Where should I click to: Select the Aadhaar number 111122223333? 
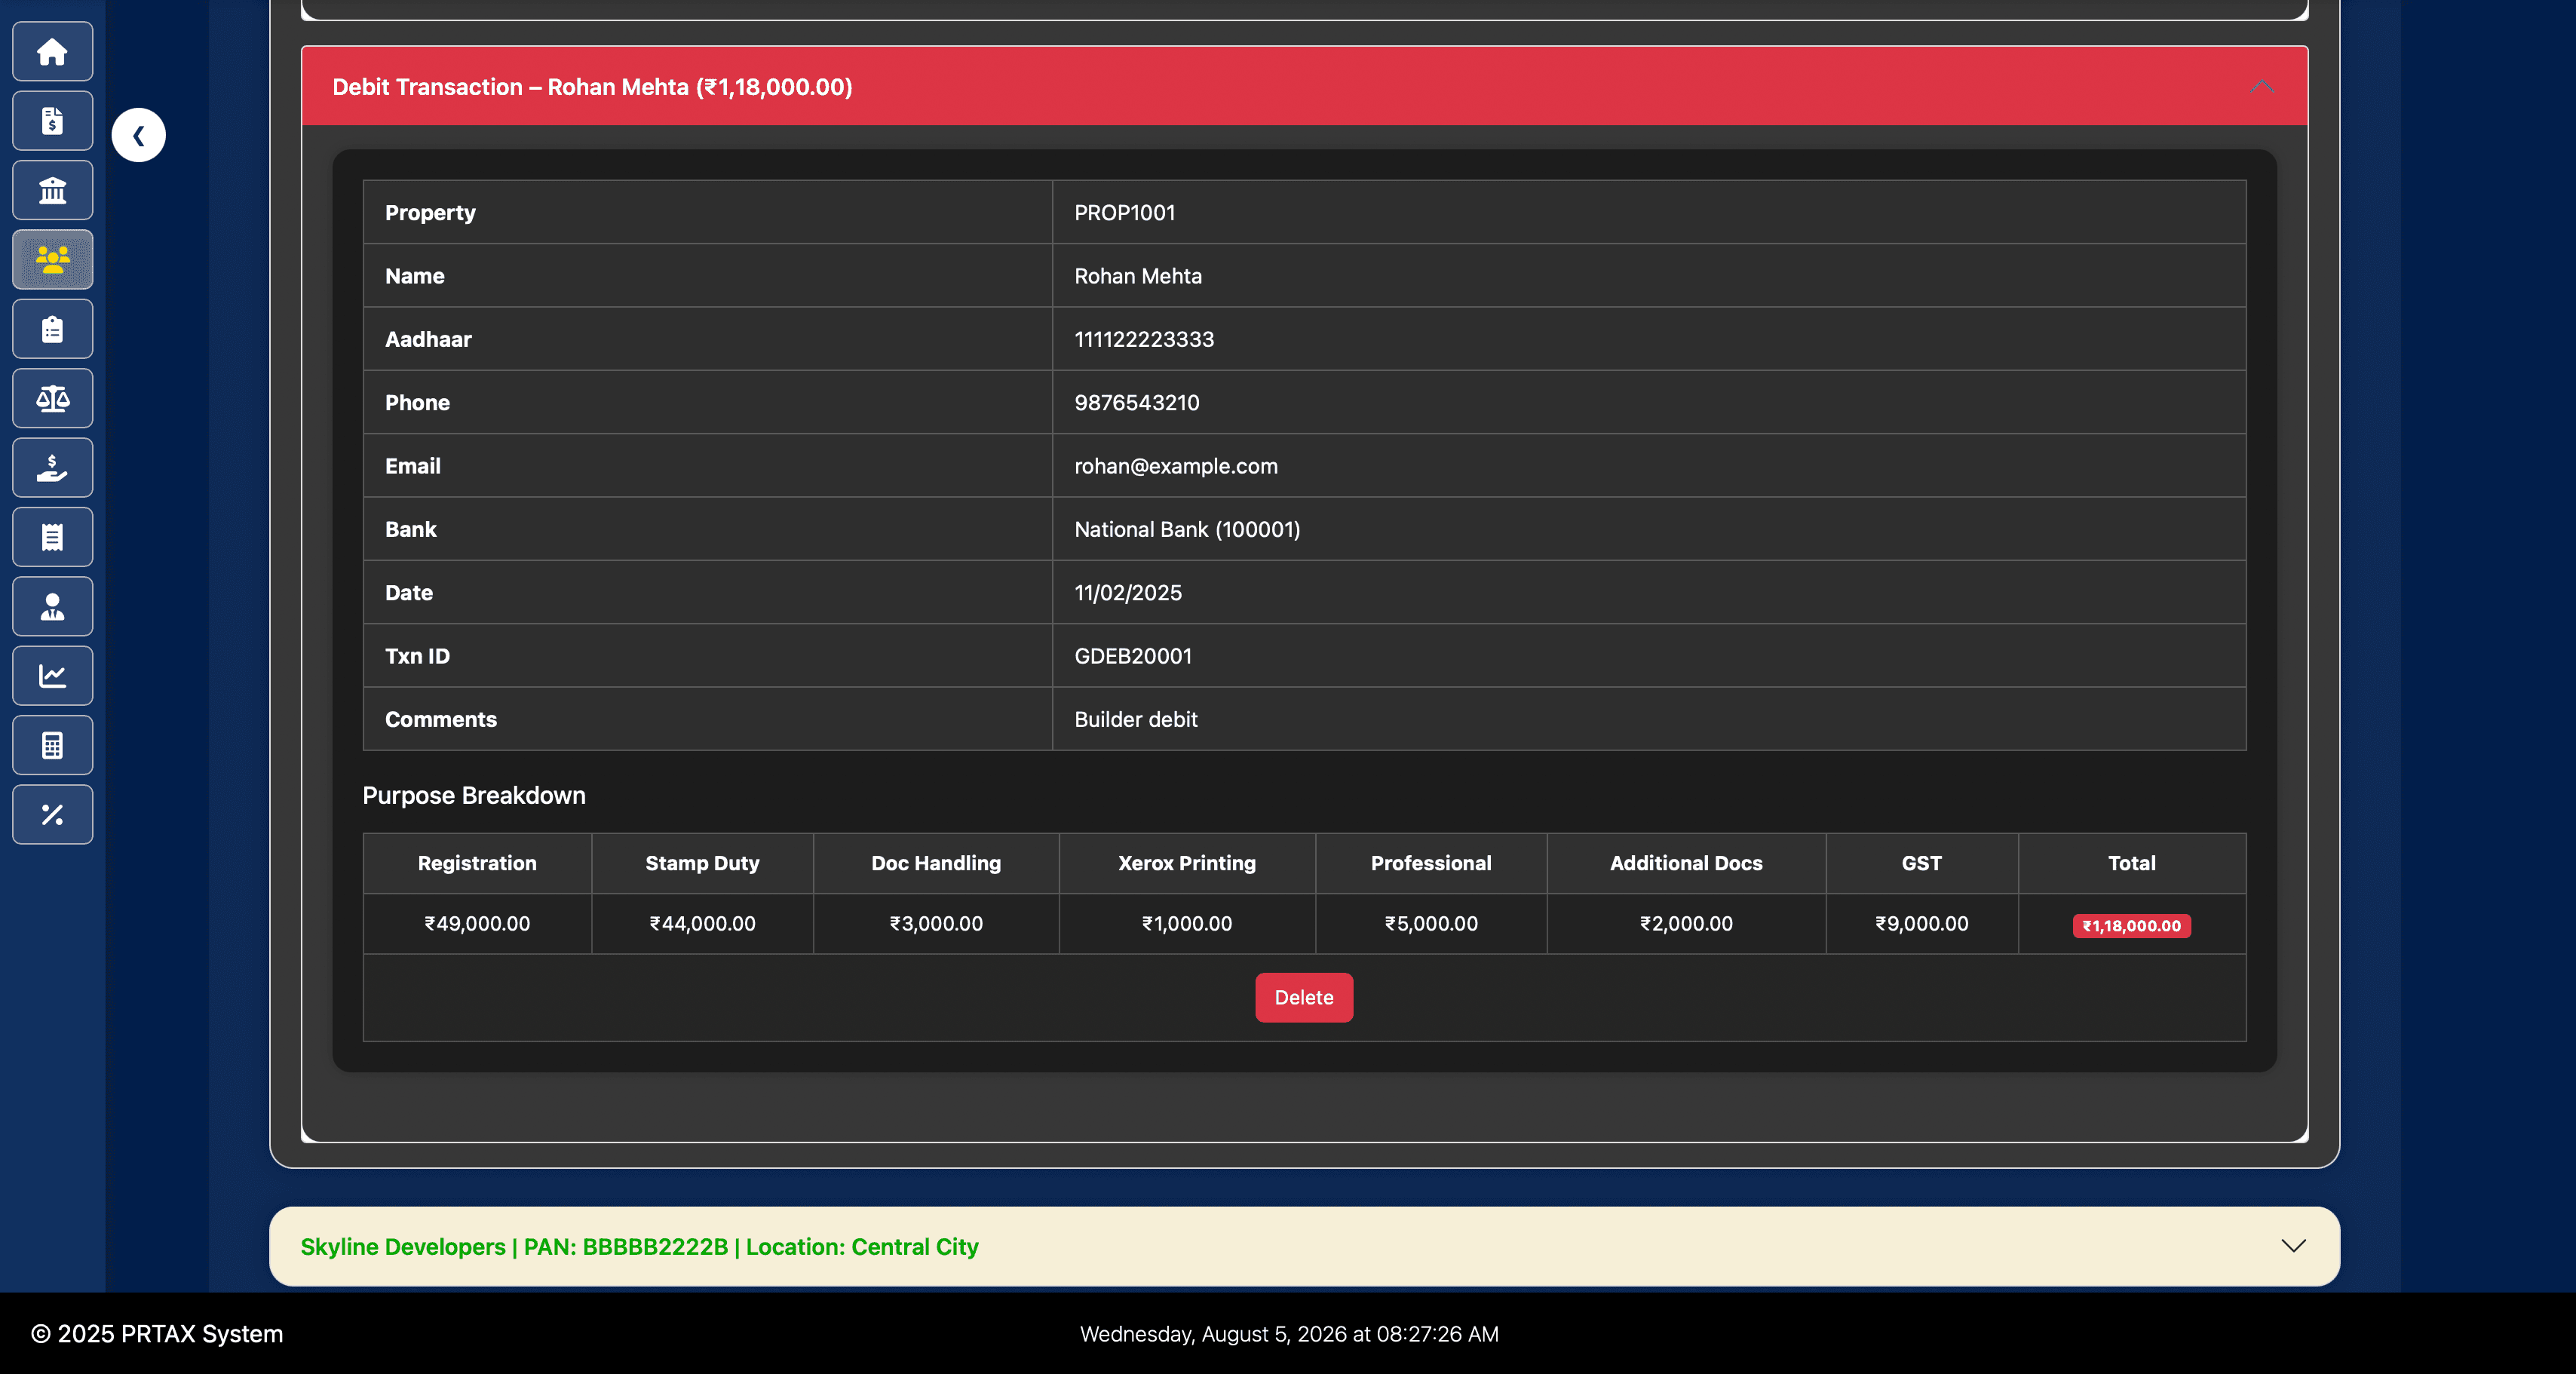(1144, 339)
